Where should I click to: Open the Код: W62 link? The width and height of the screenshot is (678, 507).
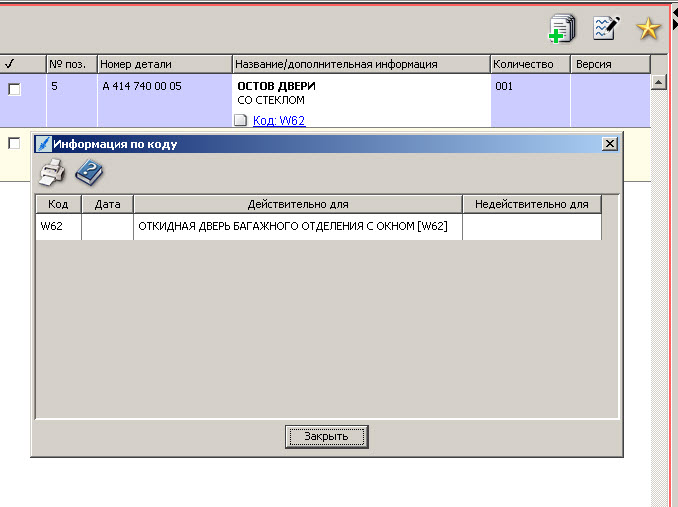[x=279, y=121]
